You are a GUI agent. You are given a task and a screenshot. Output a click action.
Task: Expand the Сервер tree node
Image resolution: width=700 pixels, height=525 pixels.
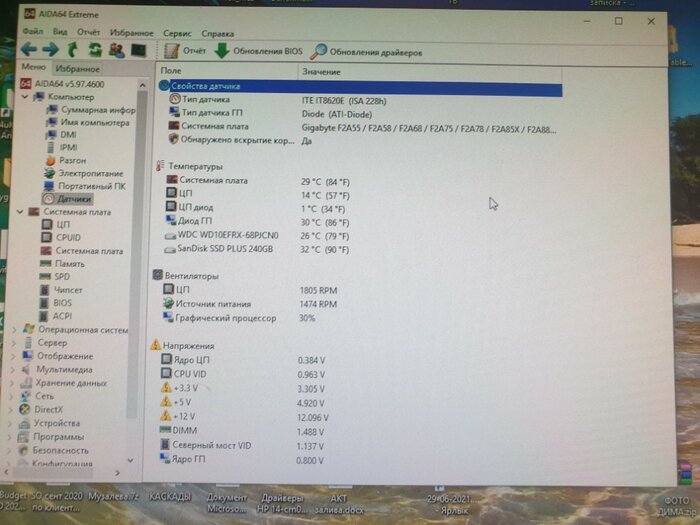point(14,343)
